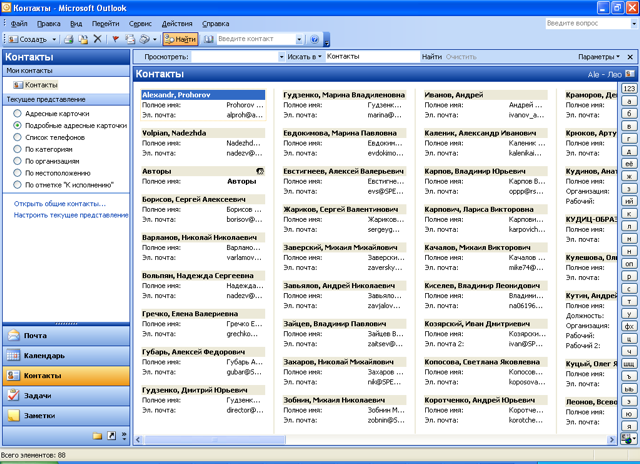Open the Сервис menu
This screenshot has height=464, width=640.
(140, 24)
